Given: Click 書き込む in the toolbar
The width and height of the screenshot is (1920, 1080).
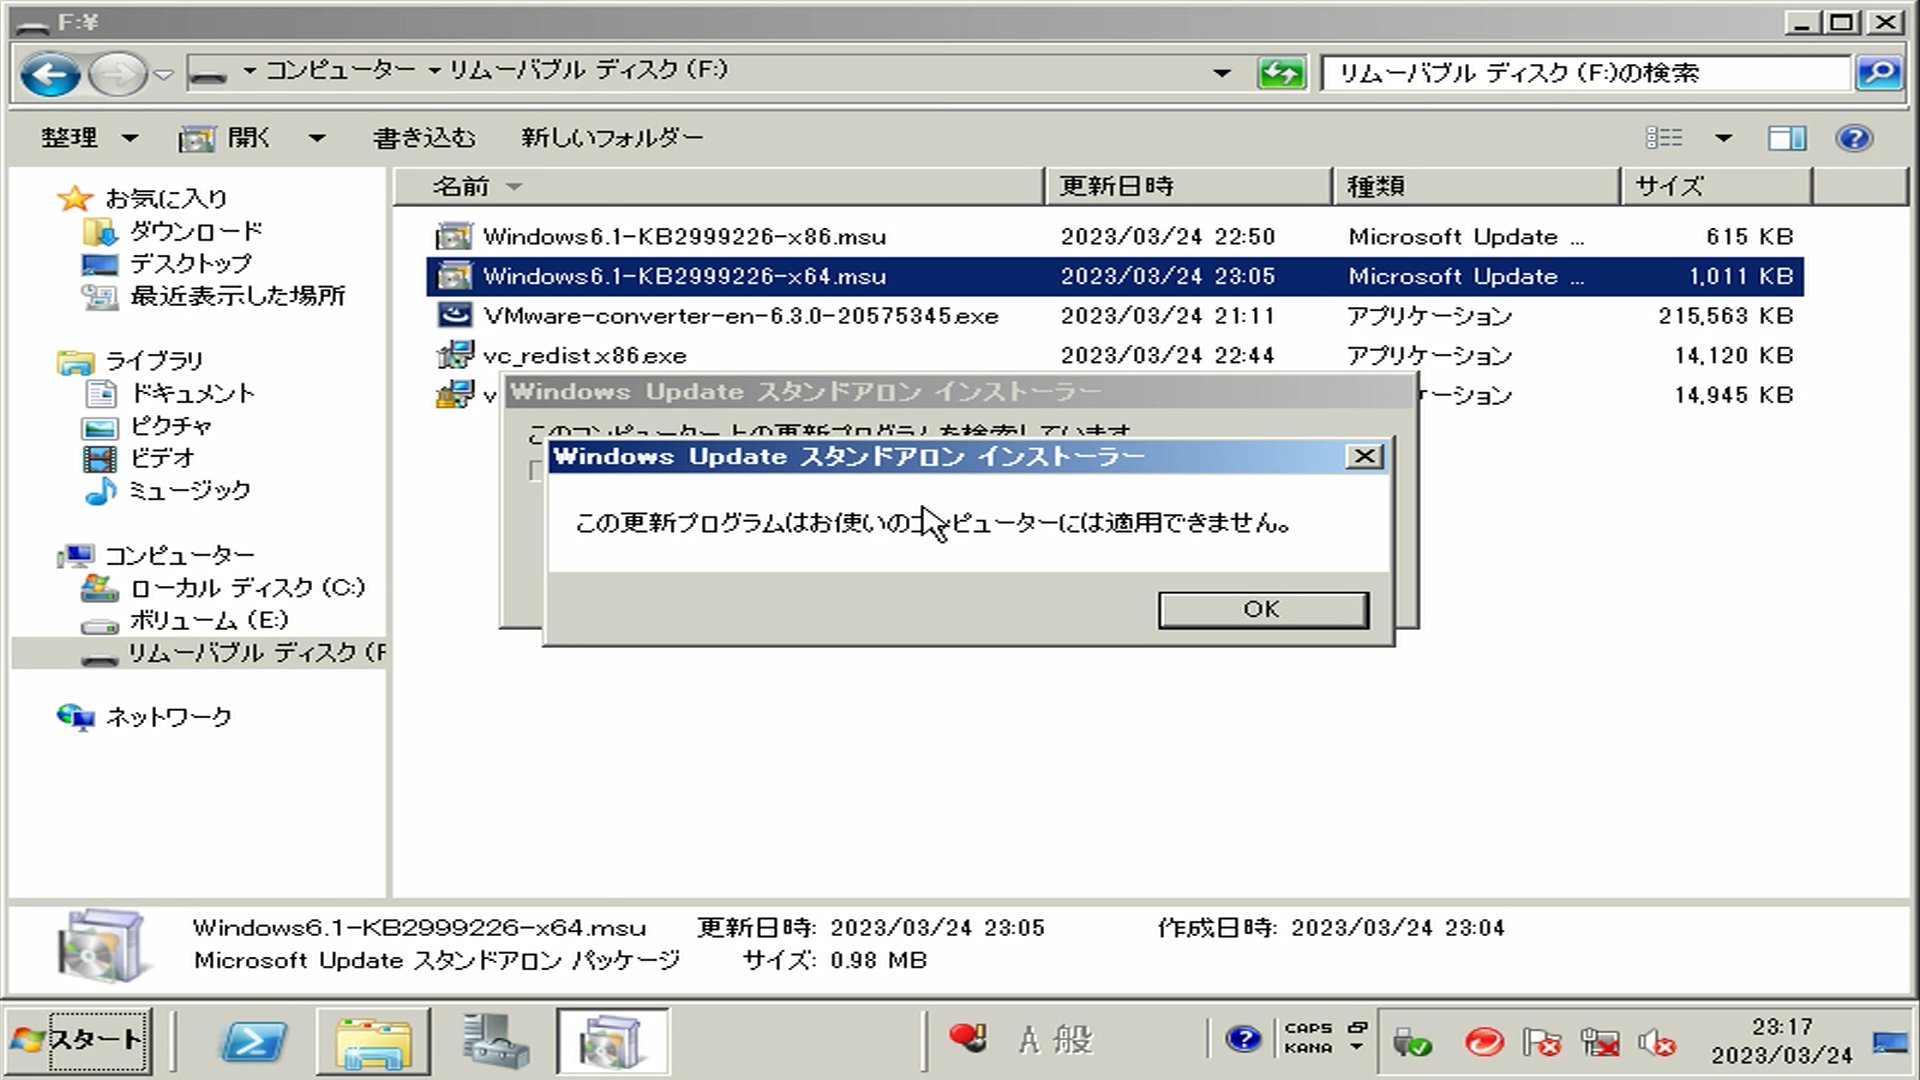Looking at the screenshot, I should 424,138.
